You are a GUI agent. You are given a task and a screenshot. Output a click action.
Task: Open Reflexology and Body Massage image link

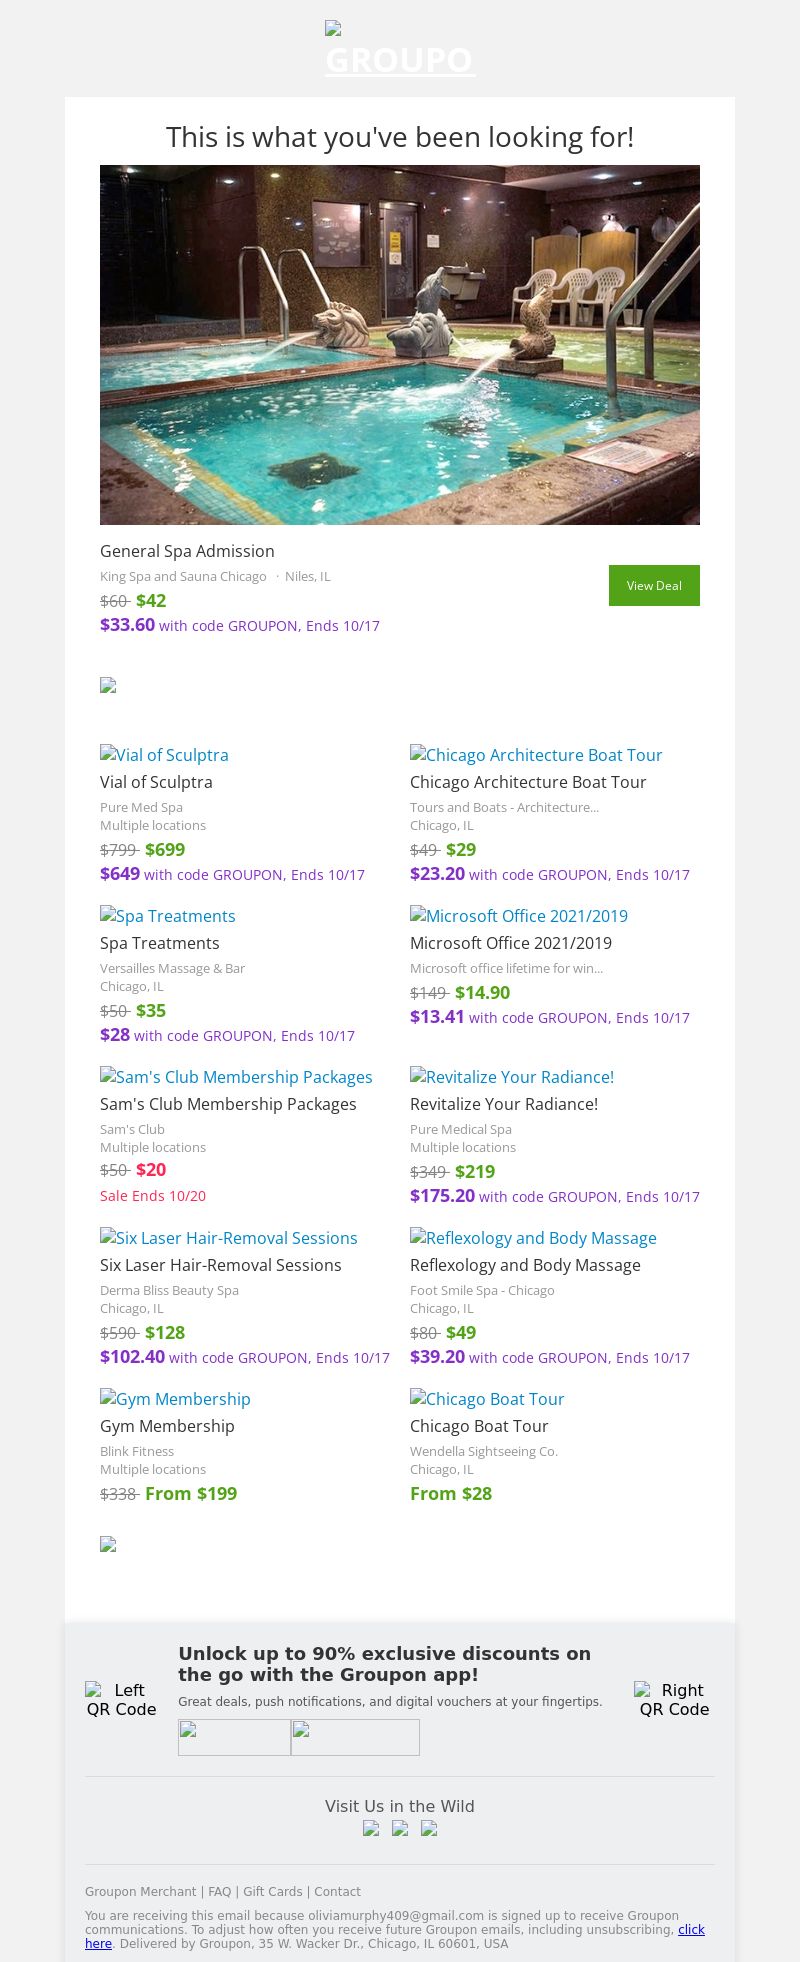point(533,1238)
